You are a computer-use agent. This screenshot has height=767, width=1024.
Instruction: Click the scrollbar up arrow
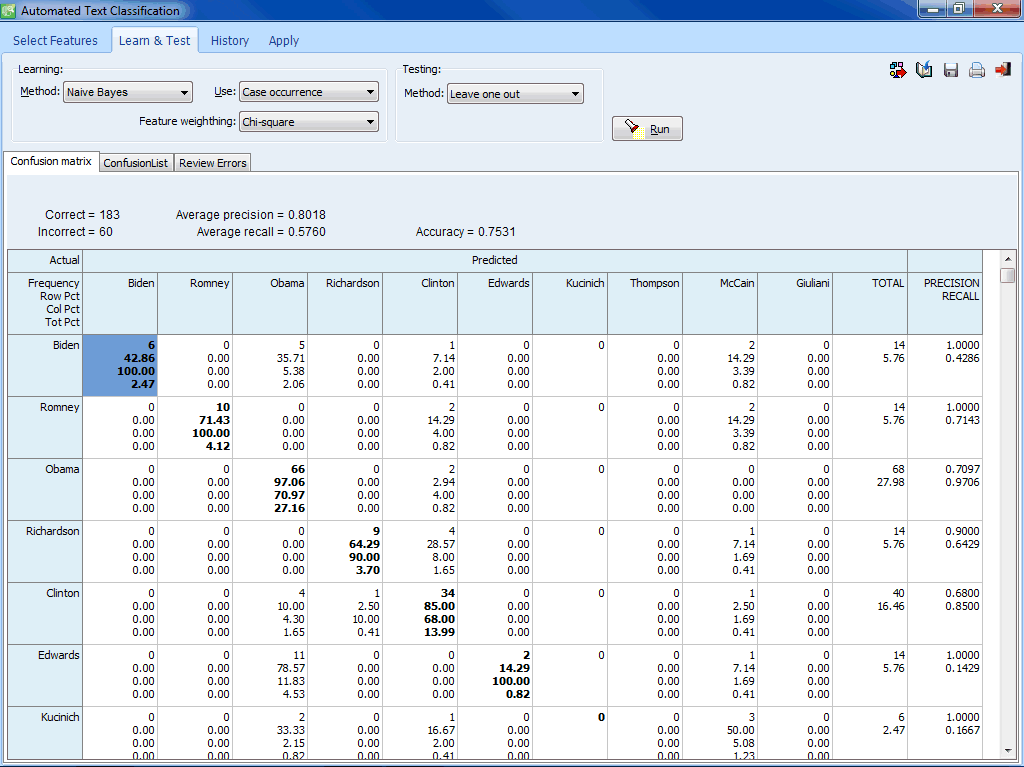click(1007, 258)
